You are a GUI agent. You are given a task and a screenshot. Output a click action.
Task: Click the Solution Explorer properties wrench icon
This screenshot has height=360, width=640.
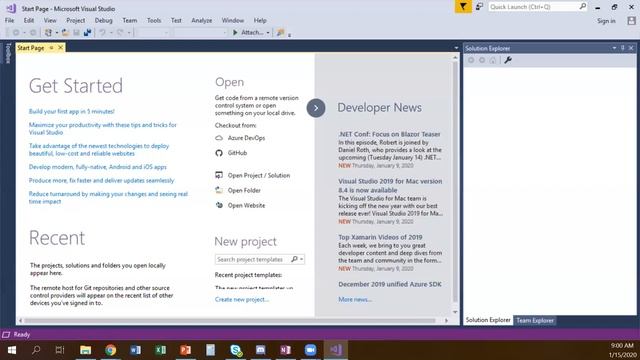[508, 60]
